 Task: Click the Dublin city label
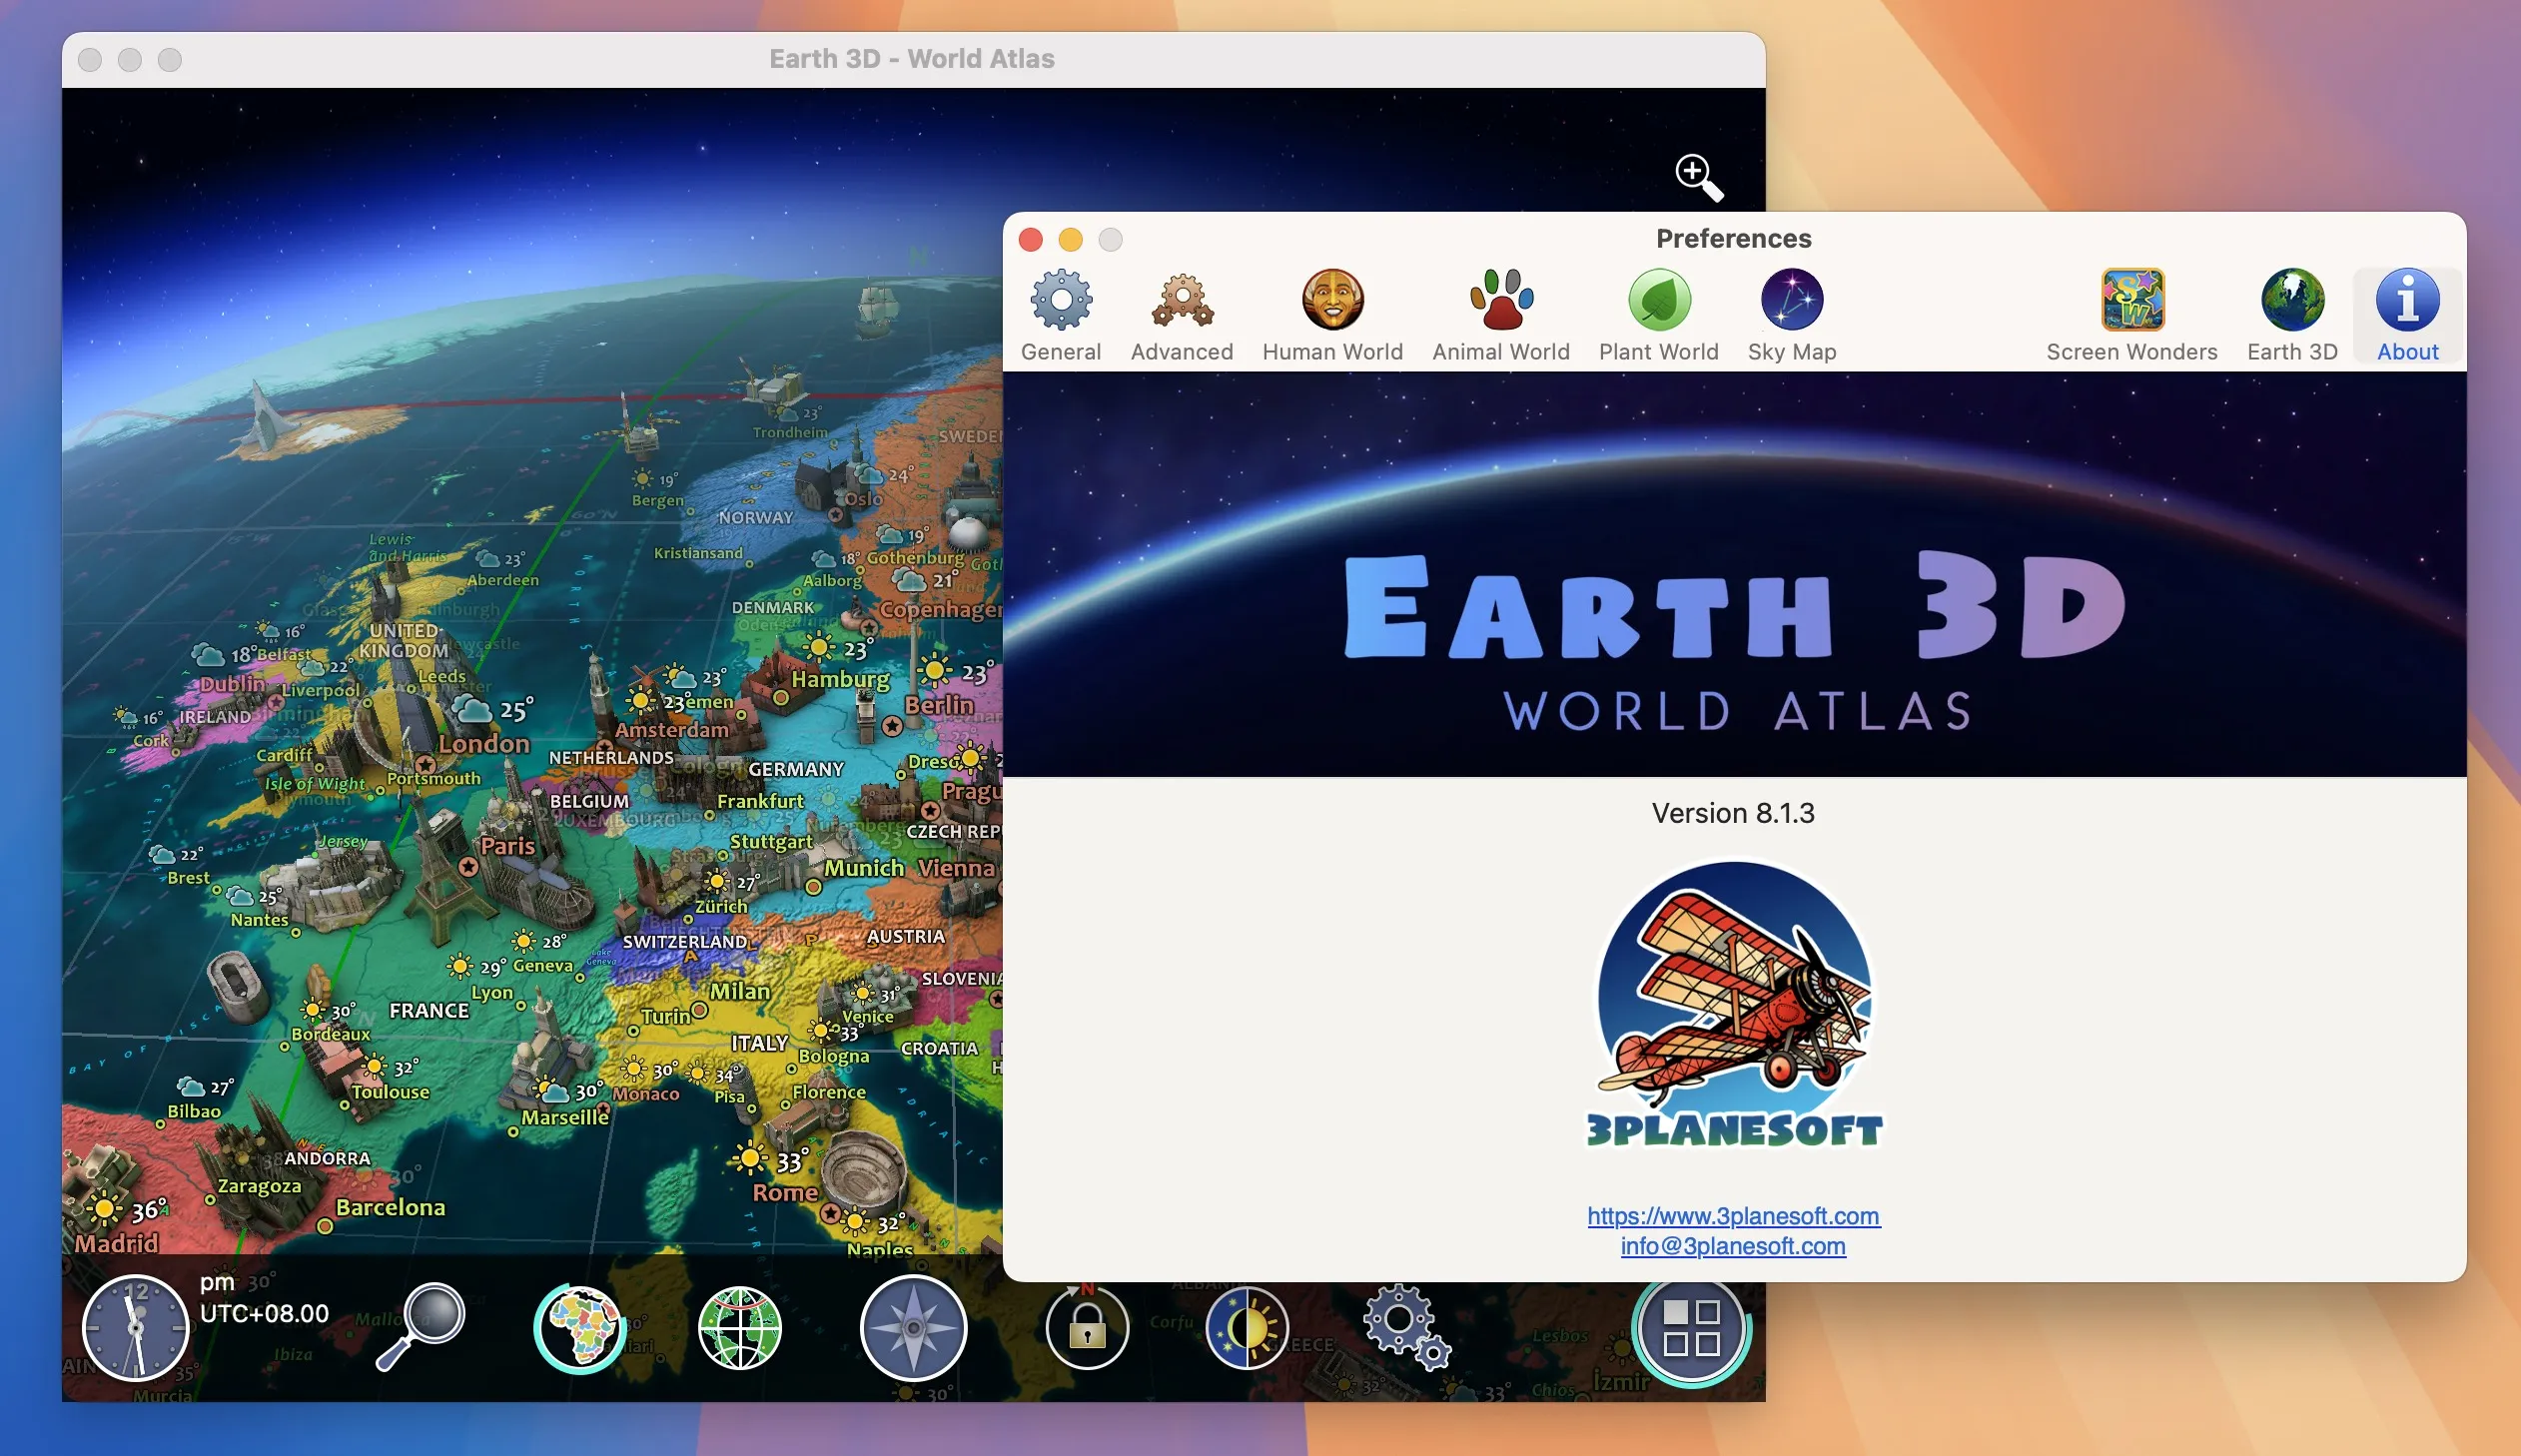(232, 684)
